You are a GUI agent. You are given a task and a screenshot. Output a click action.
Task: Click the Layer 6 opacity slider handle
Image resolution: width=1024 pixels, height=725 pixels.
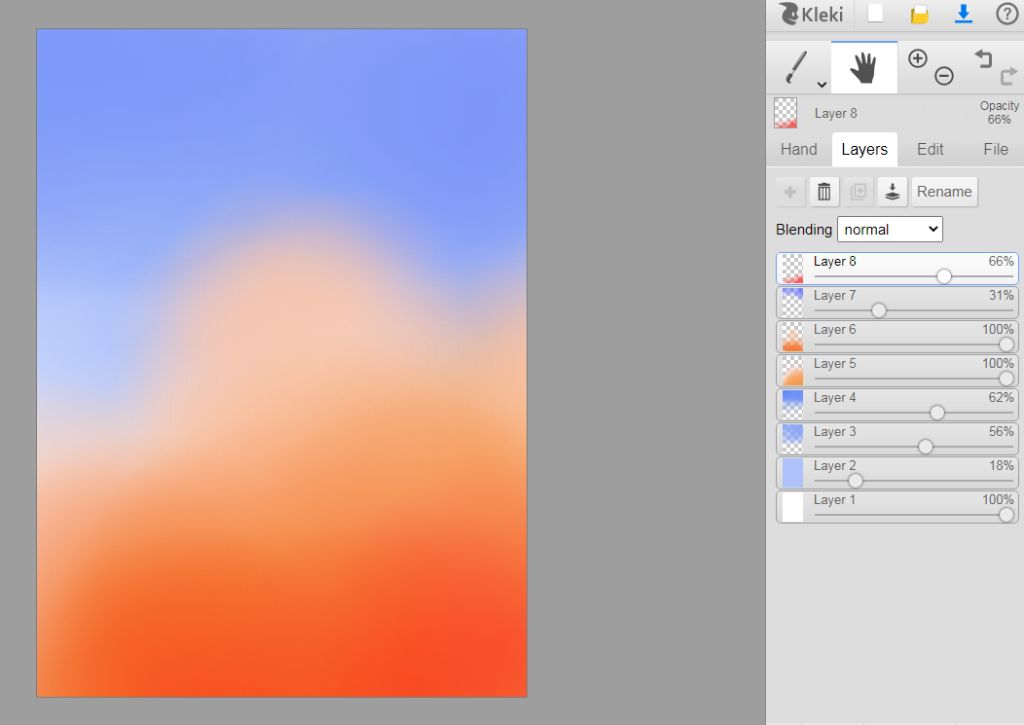pyautogui.click(x=1006, y=344)
